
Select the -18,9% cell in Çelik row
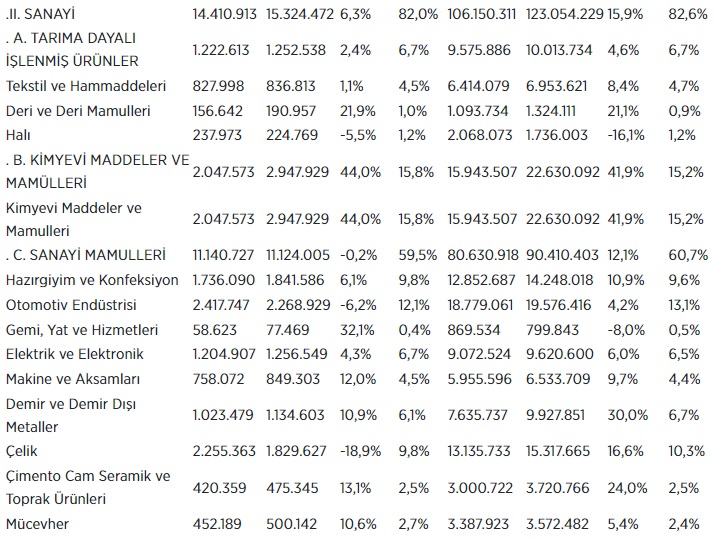click(x=362, y=451)
